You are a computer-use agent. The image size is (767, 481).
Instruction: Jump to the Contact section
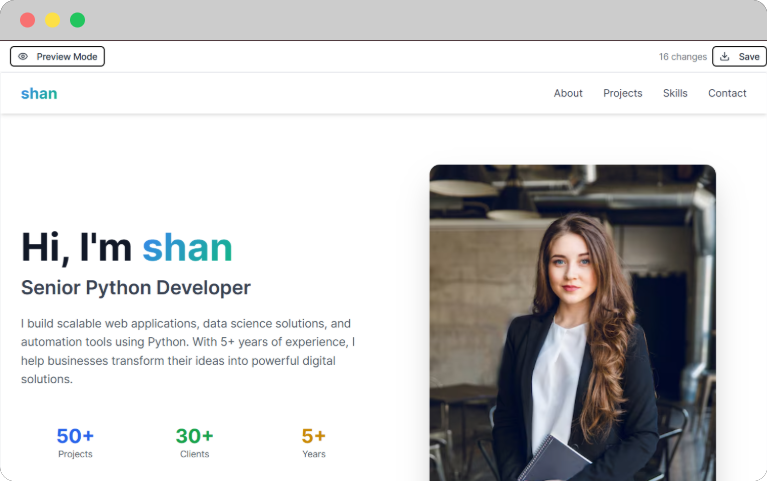[x=727, y=93]
